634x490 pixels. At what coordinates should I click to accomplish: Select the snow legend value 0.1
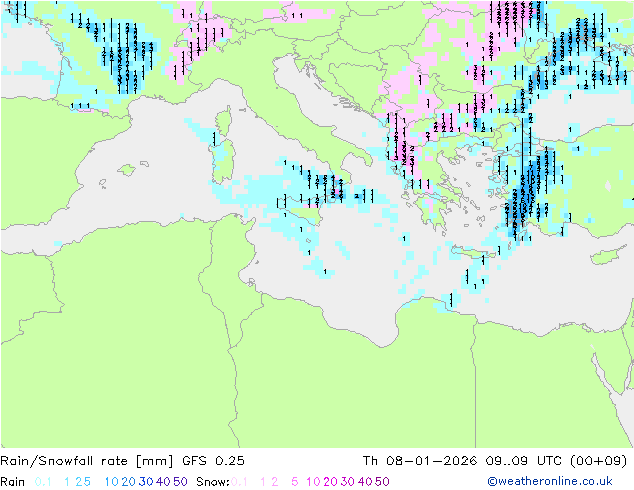point(239,482)
